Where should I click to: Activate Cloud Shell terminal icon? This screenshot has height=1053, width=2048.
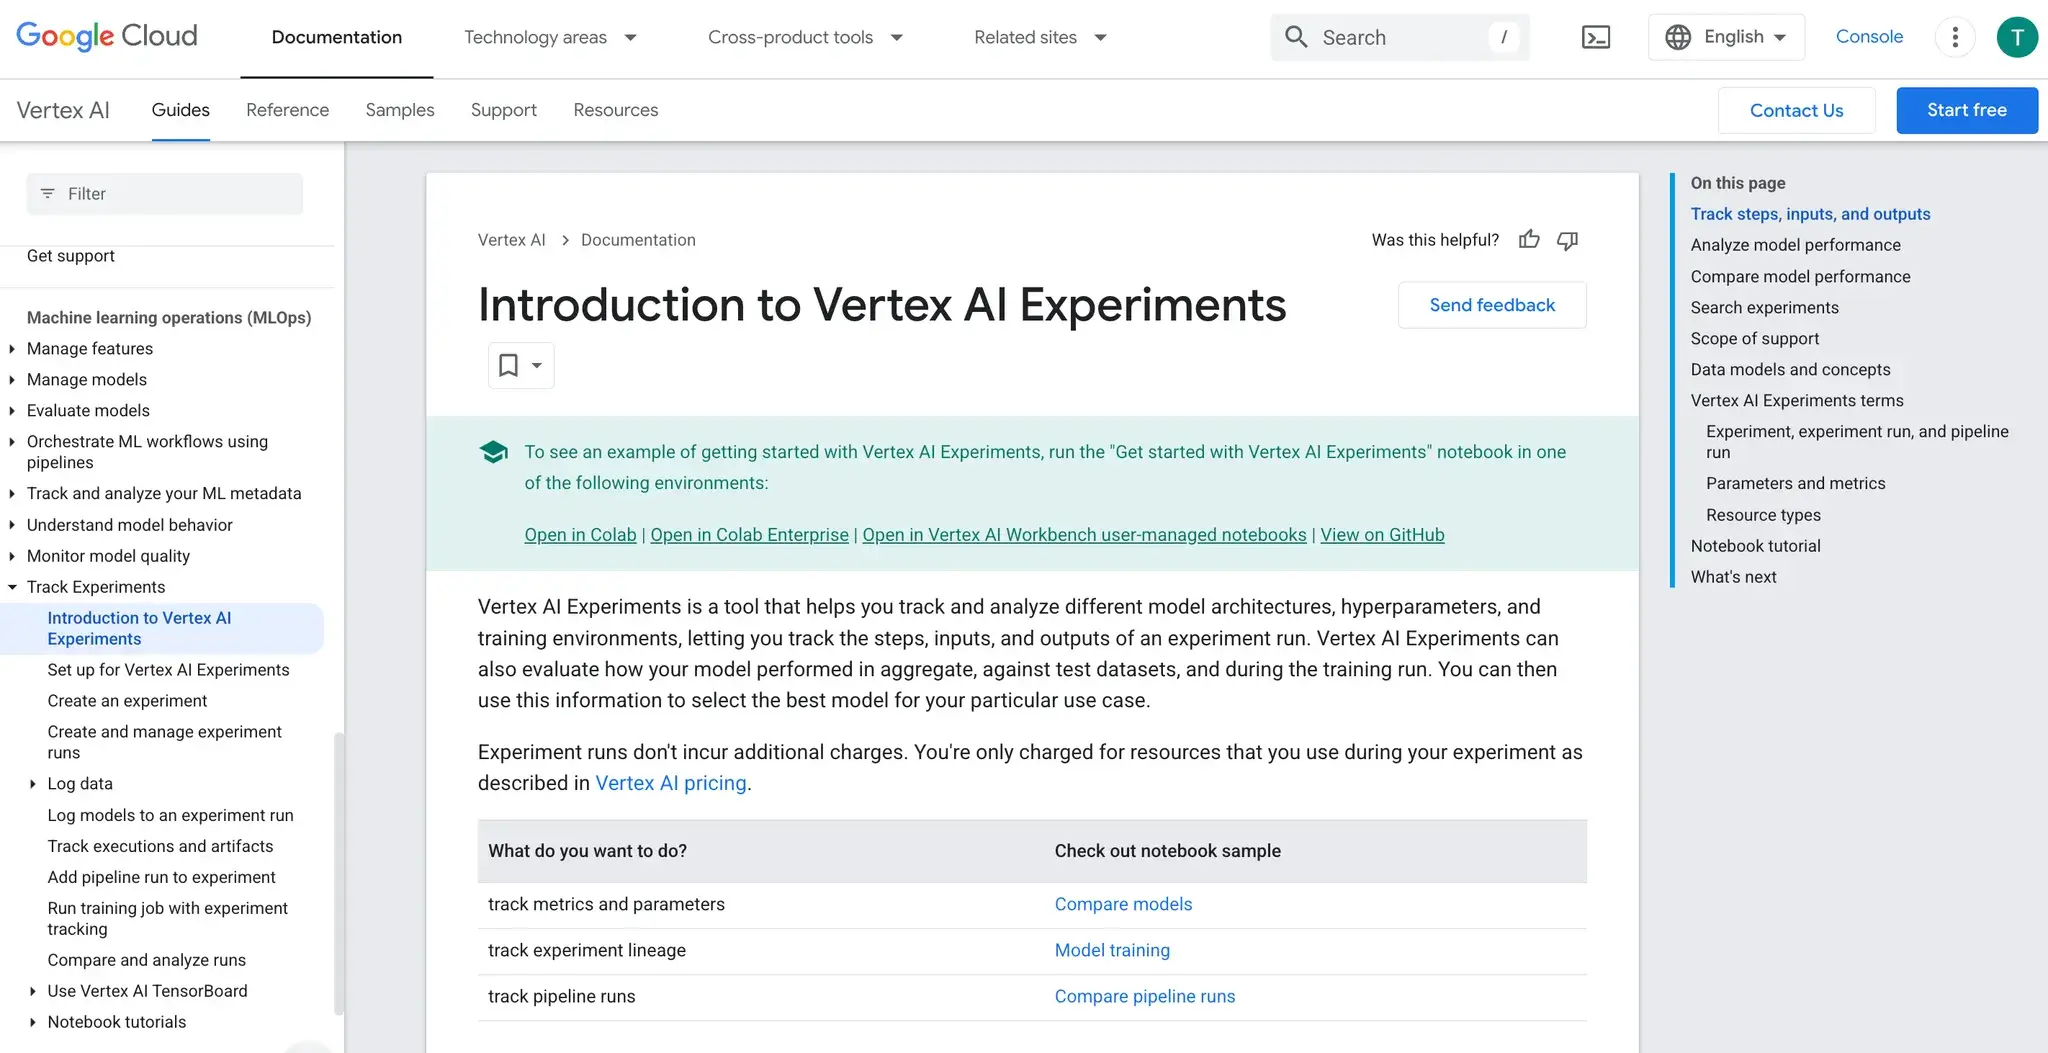coord(1595,38)
